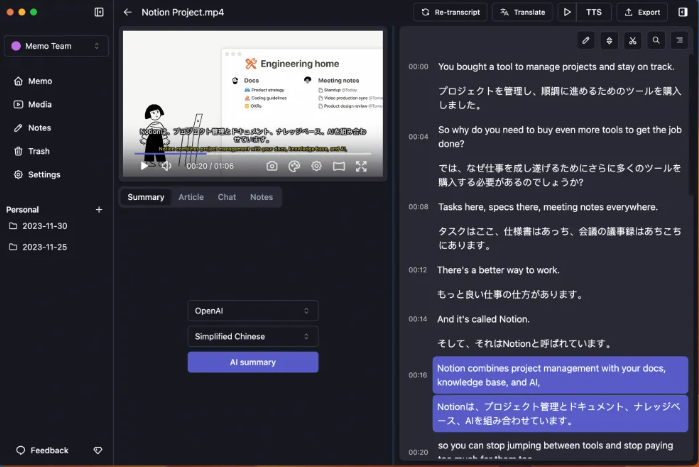Jump to the 00:00 timestamp

pyautogui.click(x=418, y=67)
